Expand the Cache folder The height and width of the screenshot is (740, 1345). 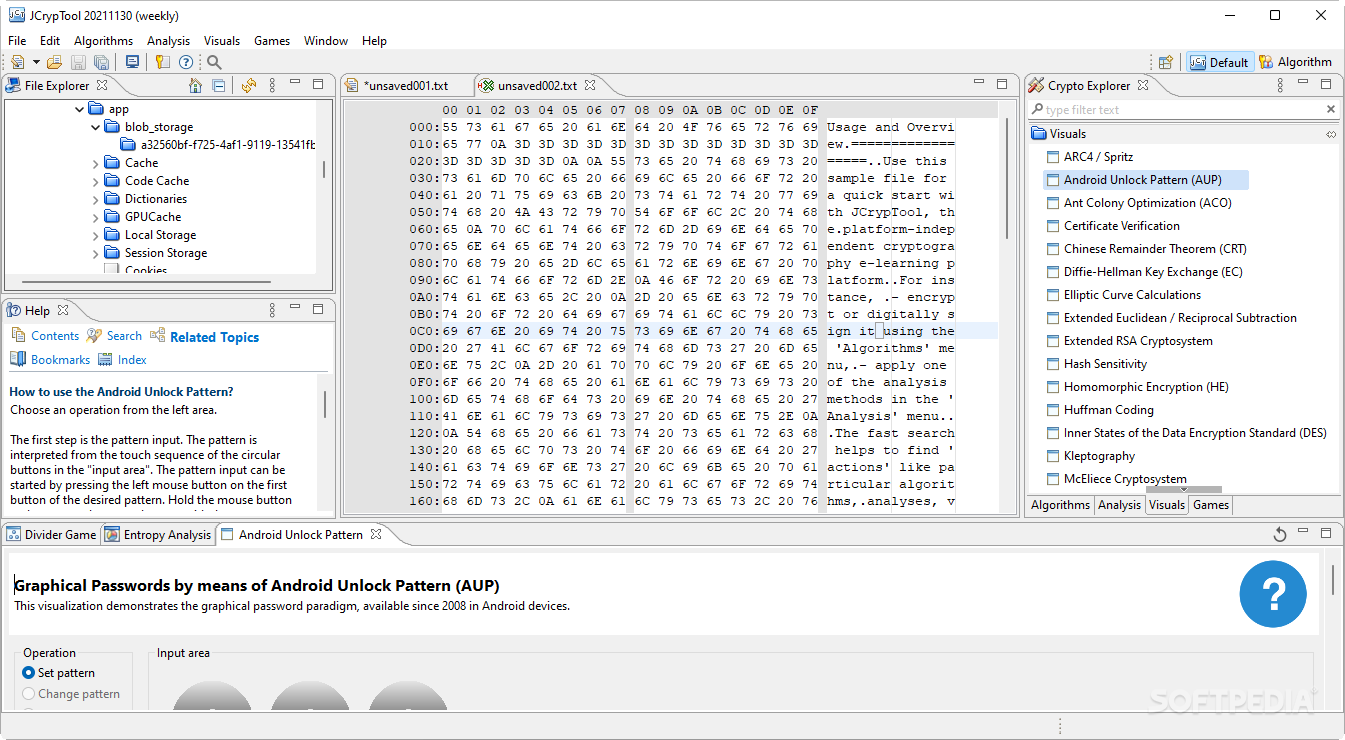tap(96, 163)
